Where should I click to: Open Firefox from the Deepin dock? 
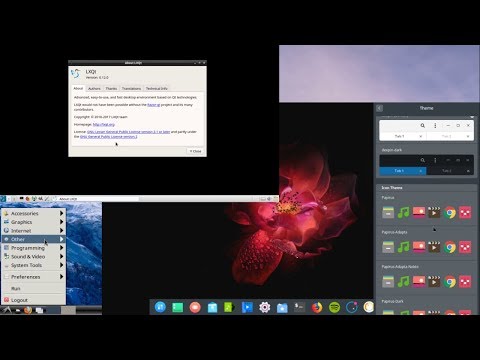317,307
